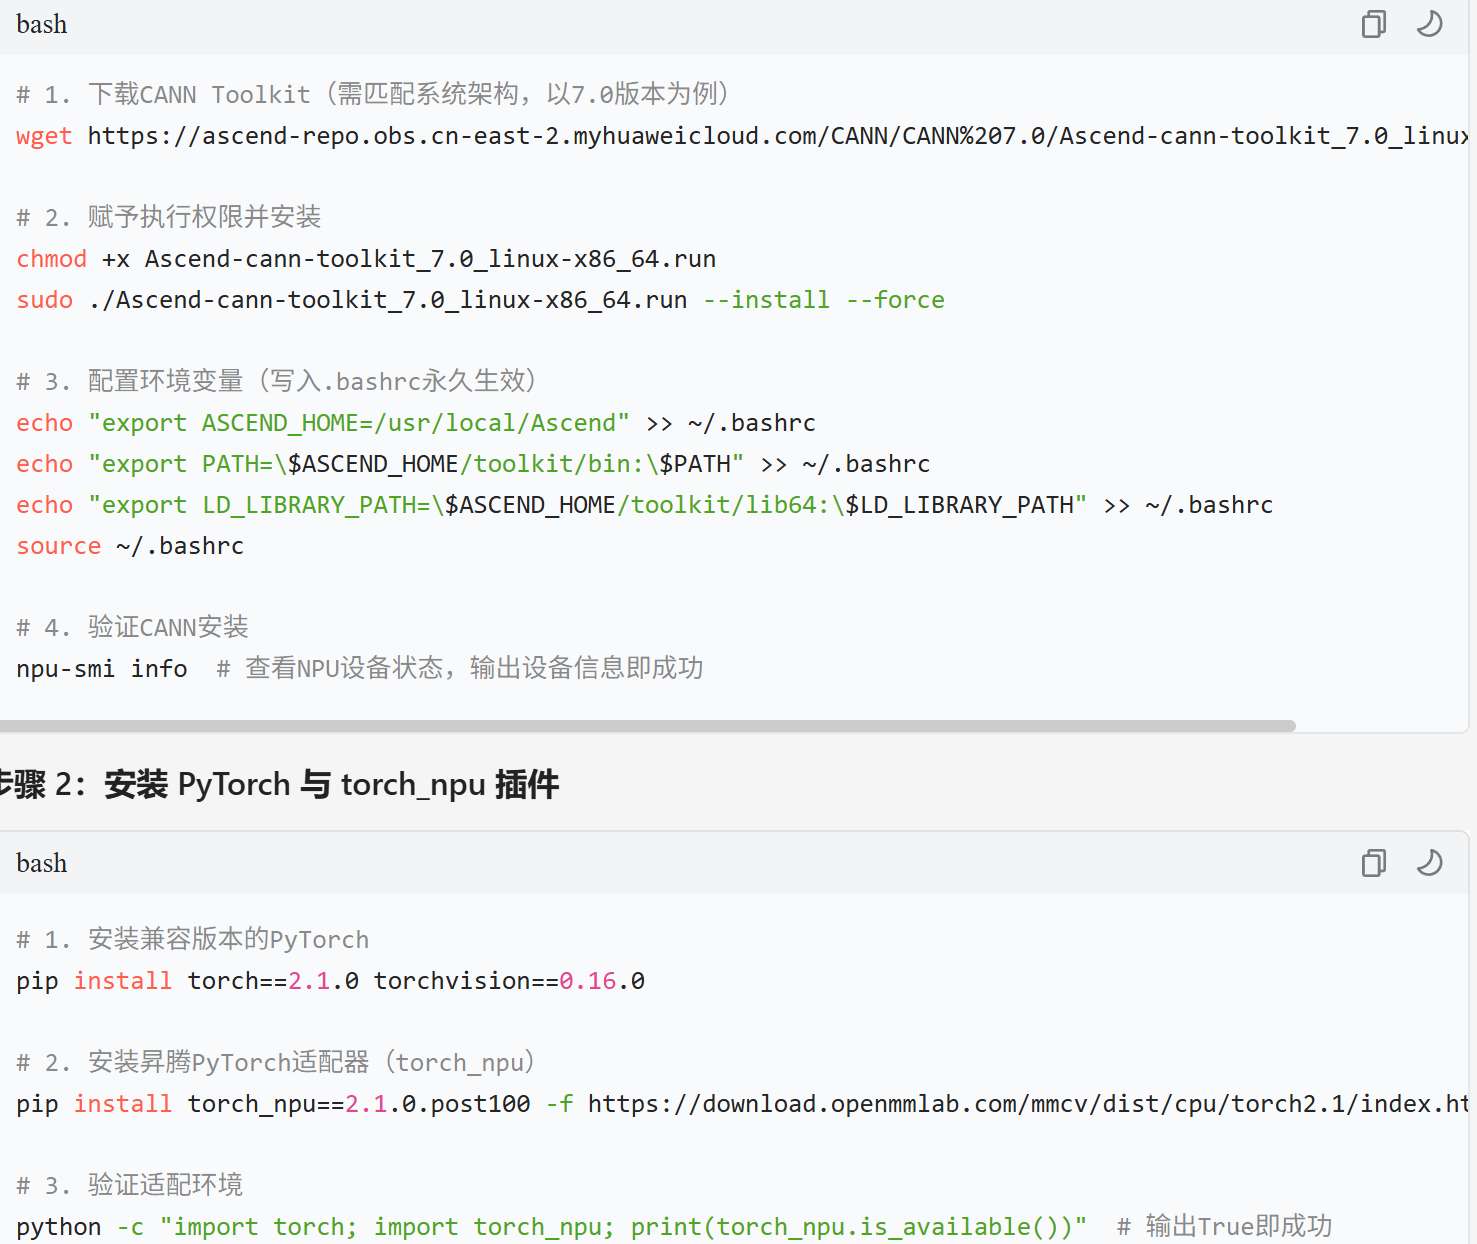1477x1244 pixels.
Task: Toggle dark mode on first code block
Action: (1430, 24)
